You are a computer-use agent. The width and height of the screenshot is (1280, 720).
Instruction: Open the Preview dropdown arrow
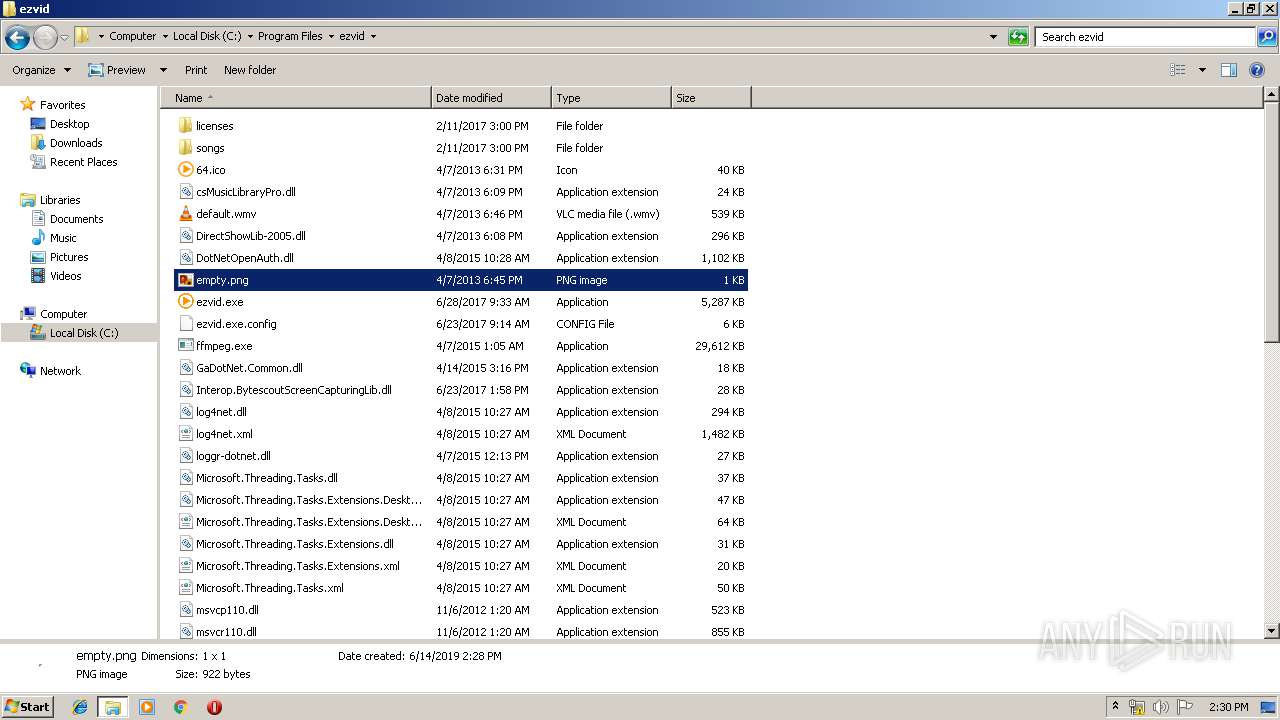[163, 70]
